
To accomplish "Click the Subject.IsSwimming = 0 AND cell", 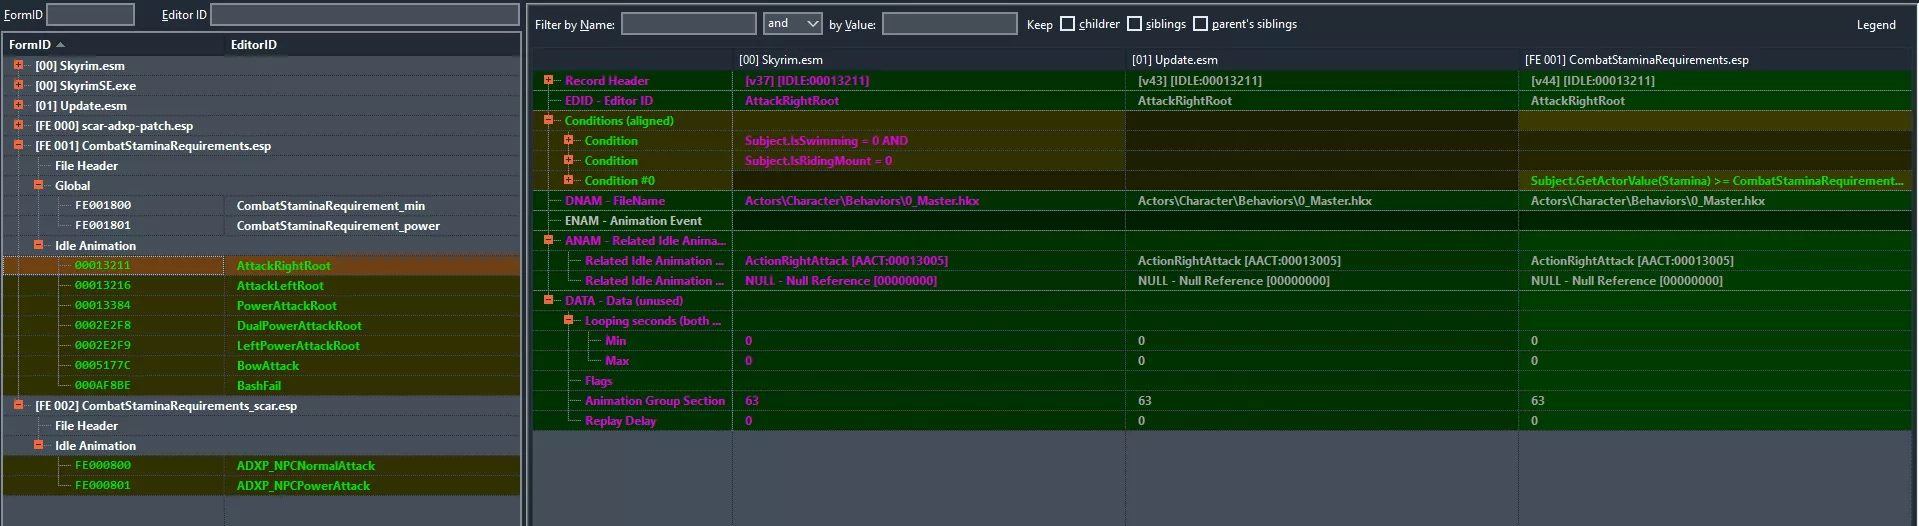I will [x=928, y=140].
